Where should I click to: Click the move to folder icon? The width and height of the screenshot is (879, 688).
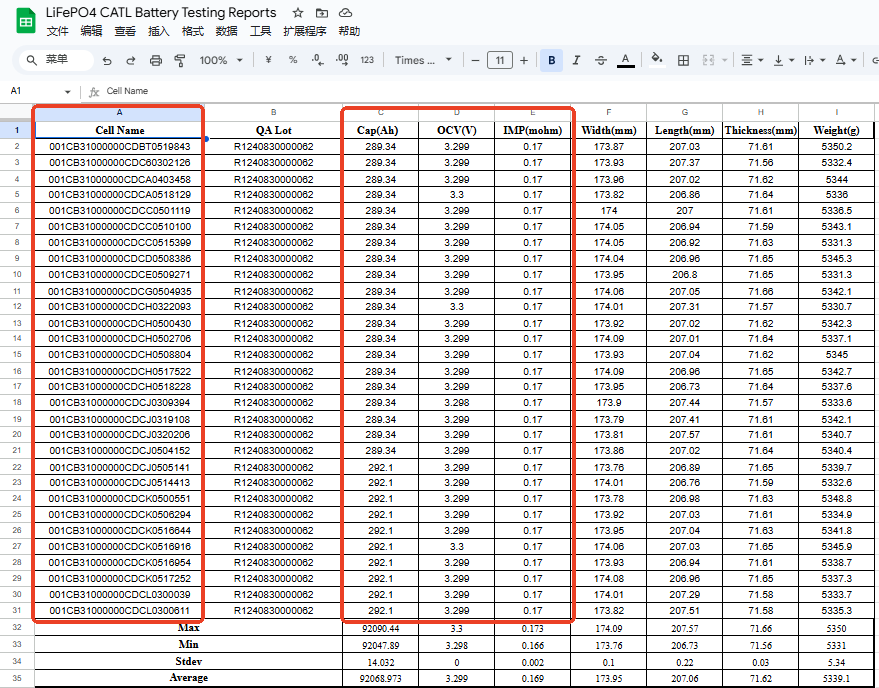pos(321,13)
